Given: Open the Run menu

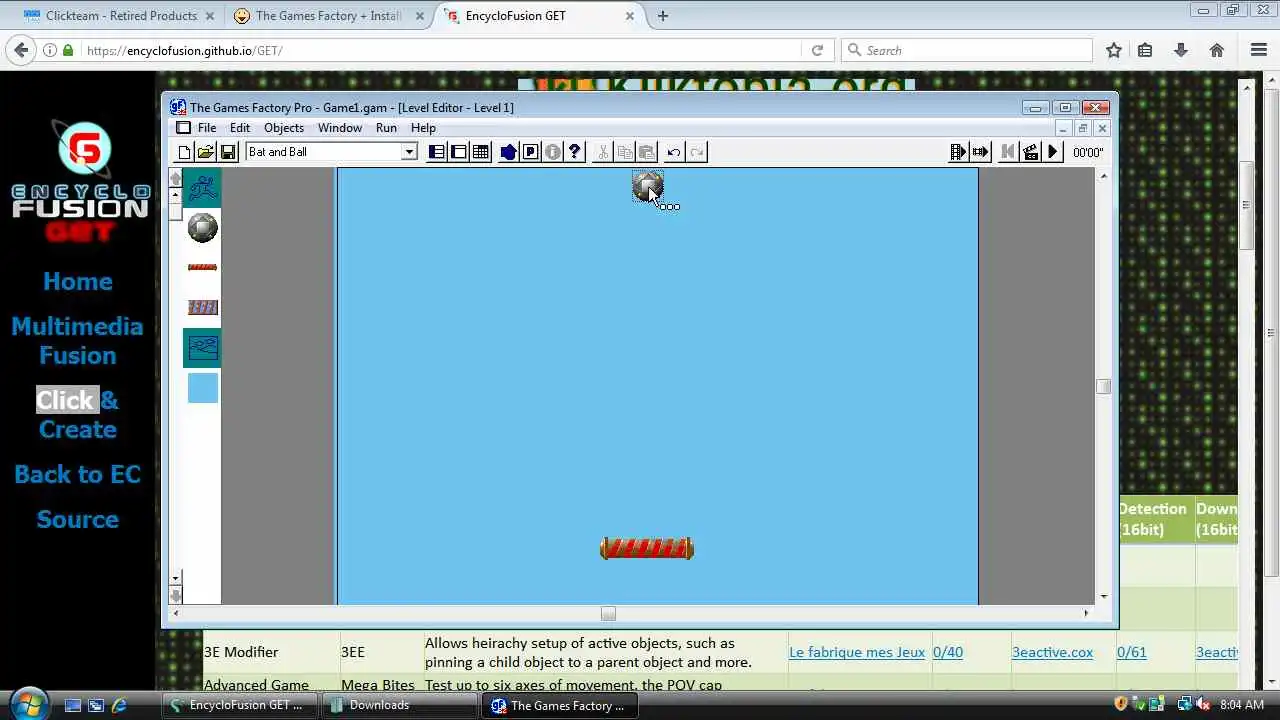Looking at the screenshot, I should (x=386, y=128).
